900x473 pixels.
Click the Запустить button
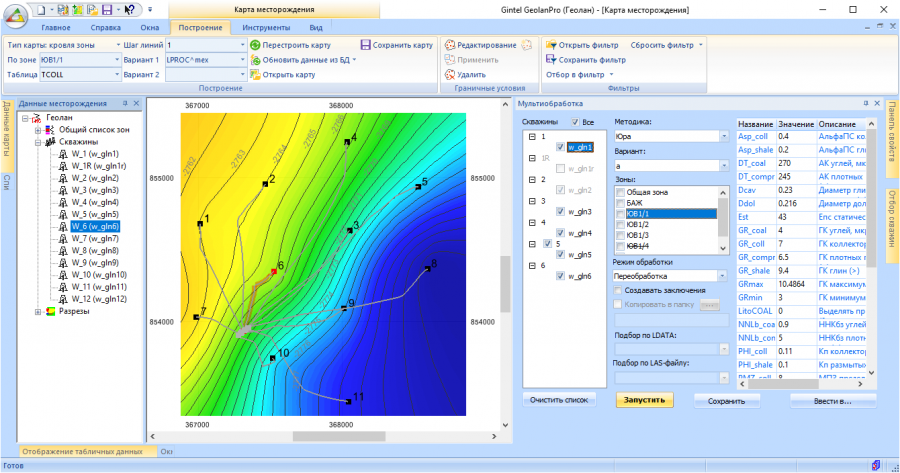tap(645, 400)
